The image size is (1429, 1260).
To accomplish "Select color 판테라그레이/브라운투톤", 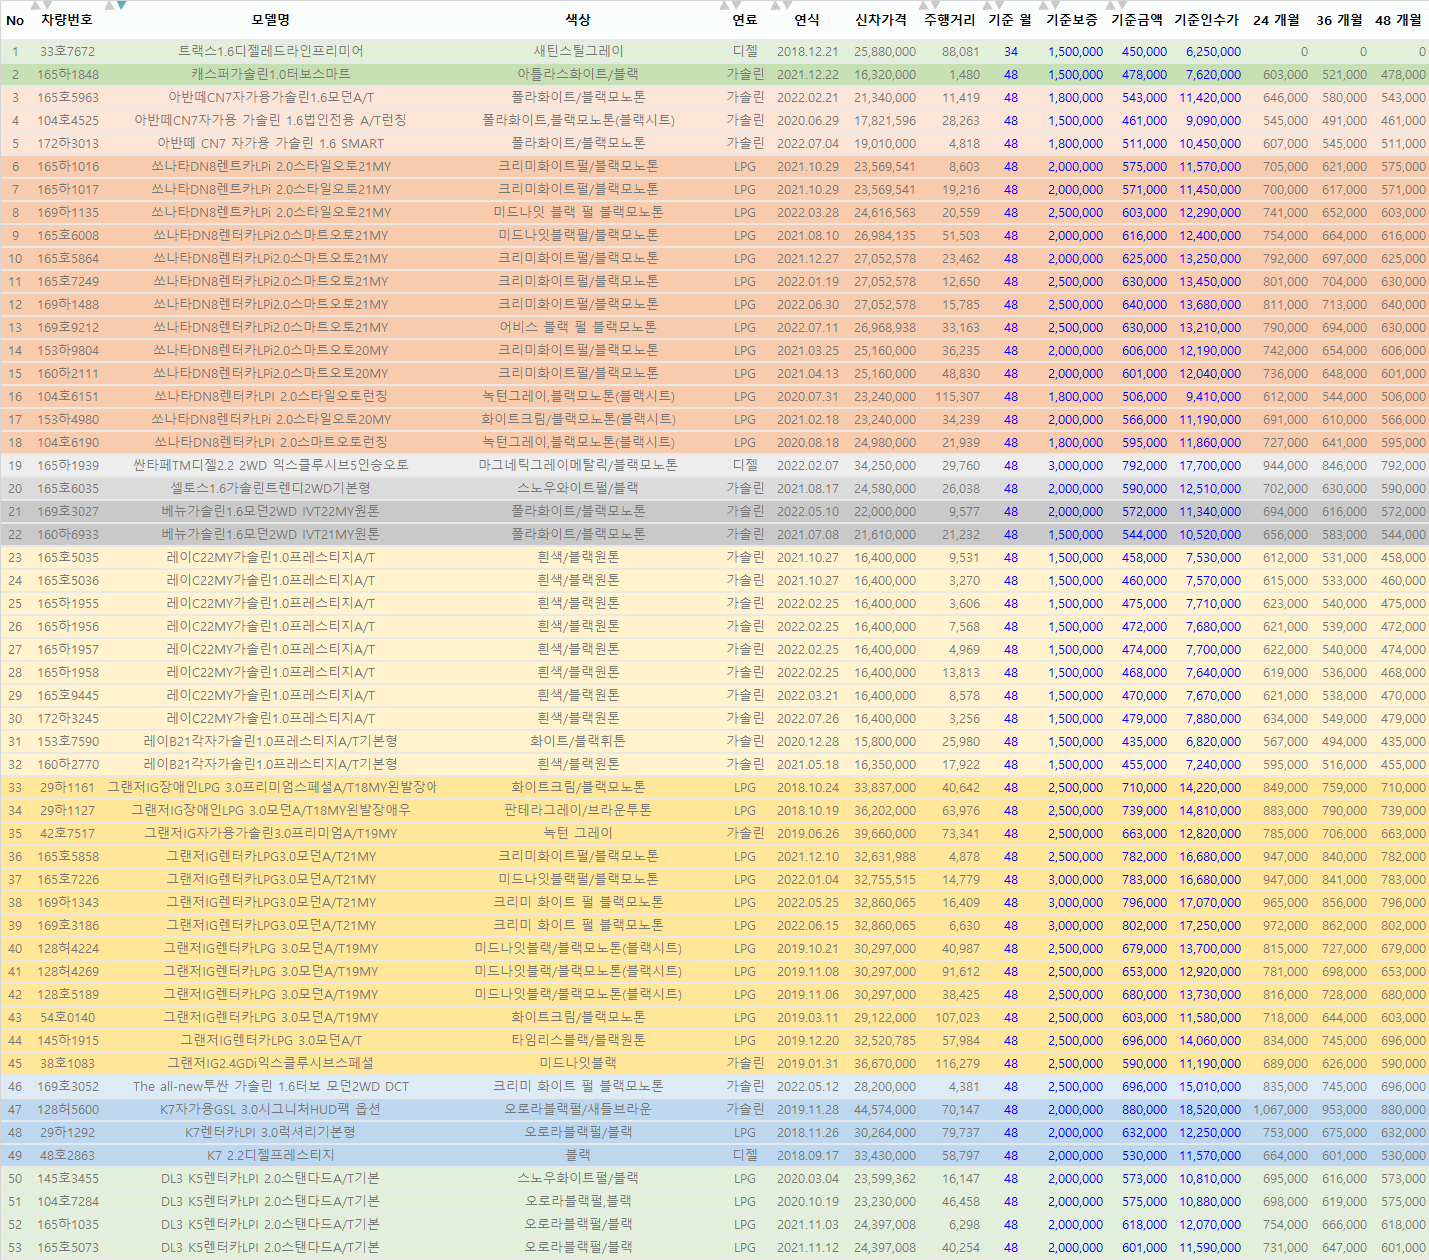I will tap(578, 810).
